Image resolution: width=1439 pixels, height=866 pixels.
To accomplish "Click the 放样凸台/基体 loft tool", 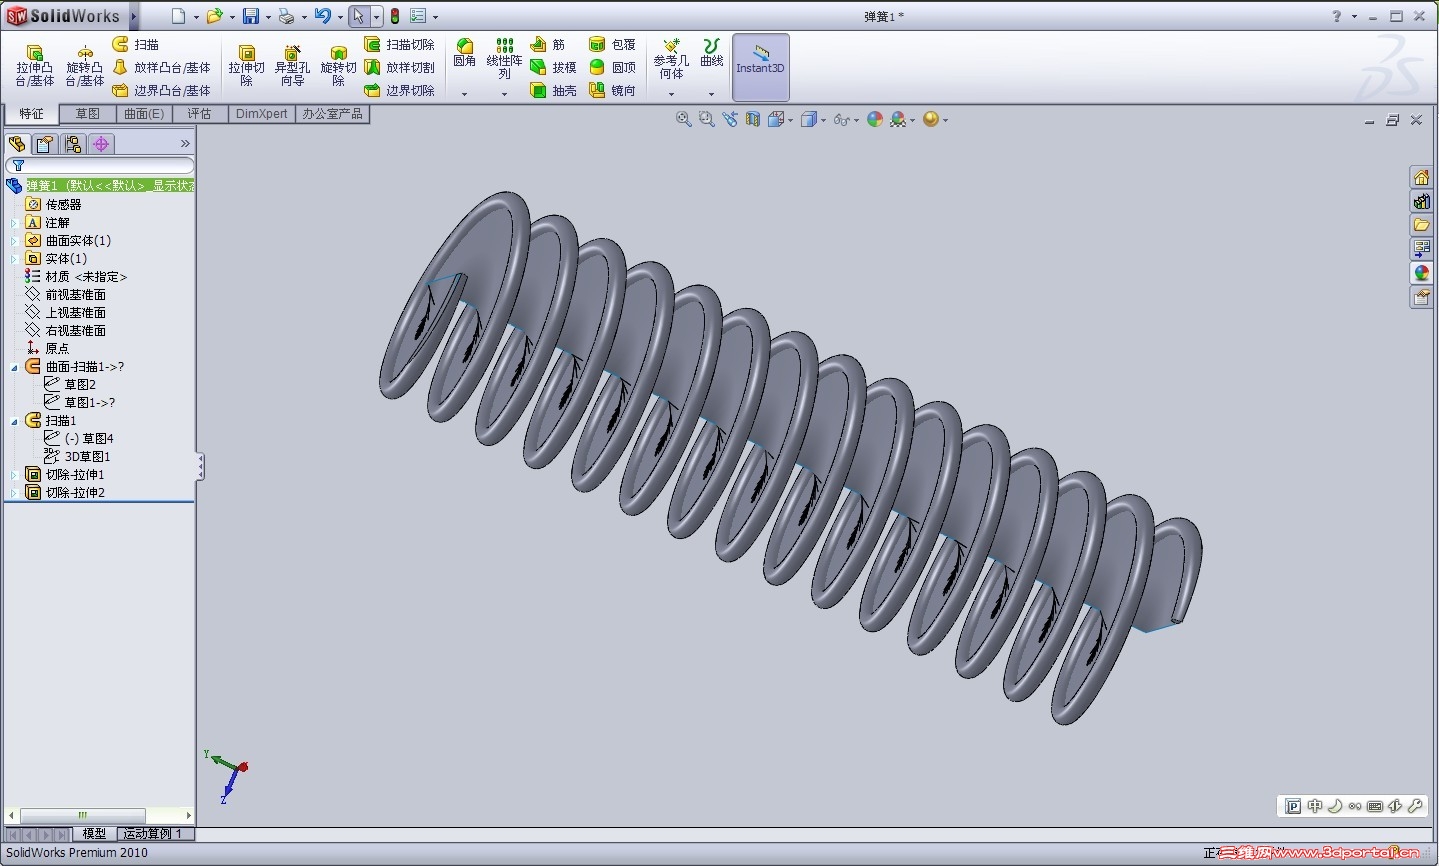I will click(x=161, y=67).
